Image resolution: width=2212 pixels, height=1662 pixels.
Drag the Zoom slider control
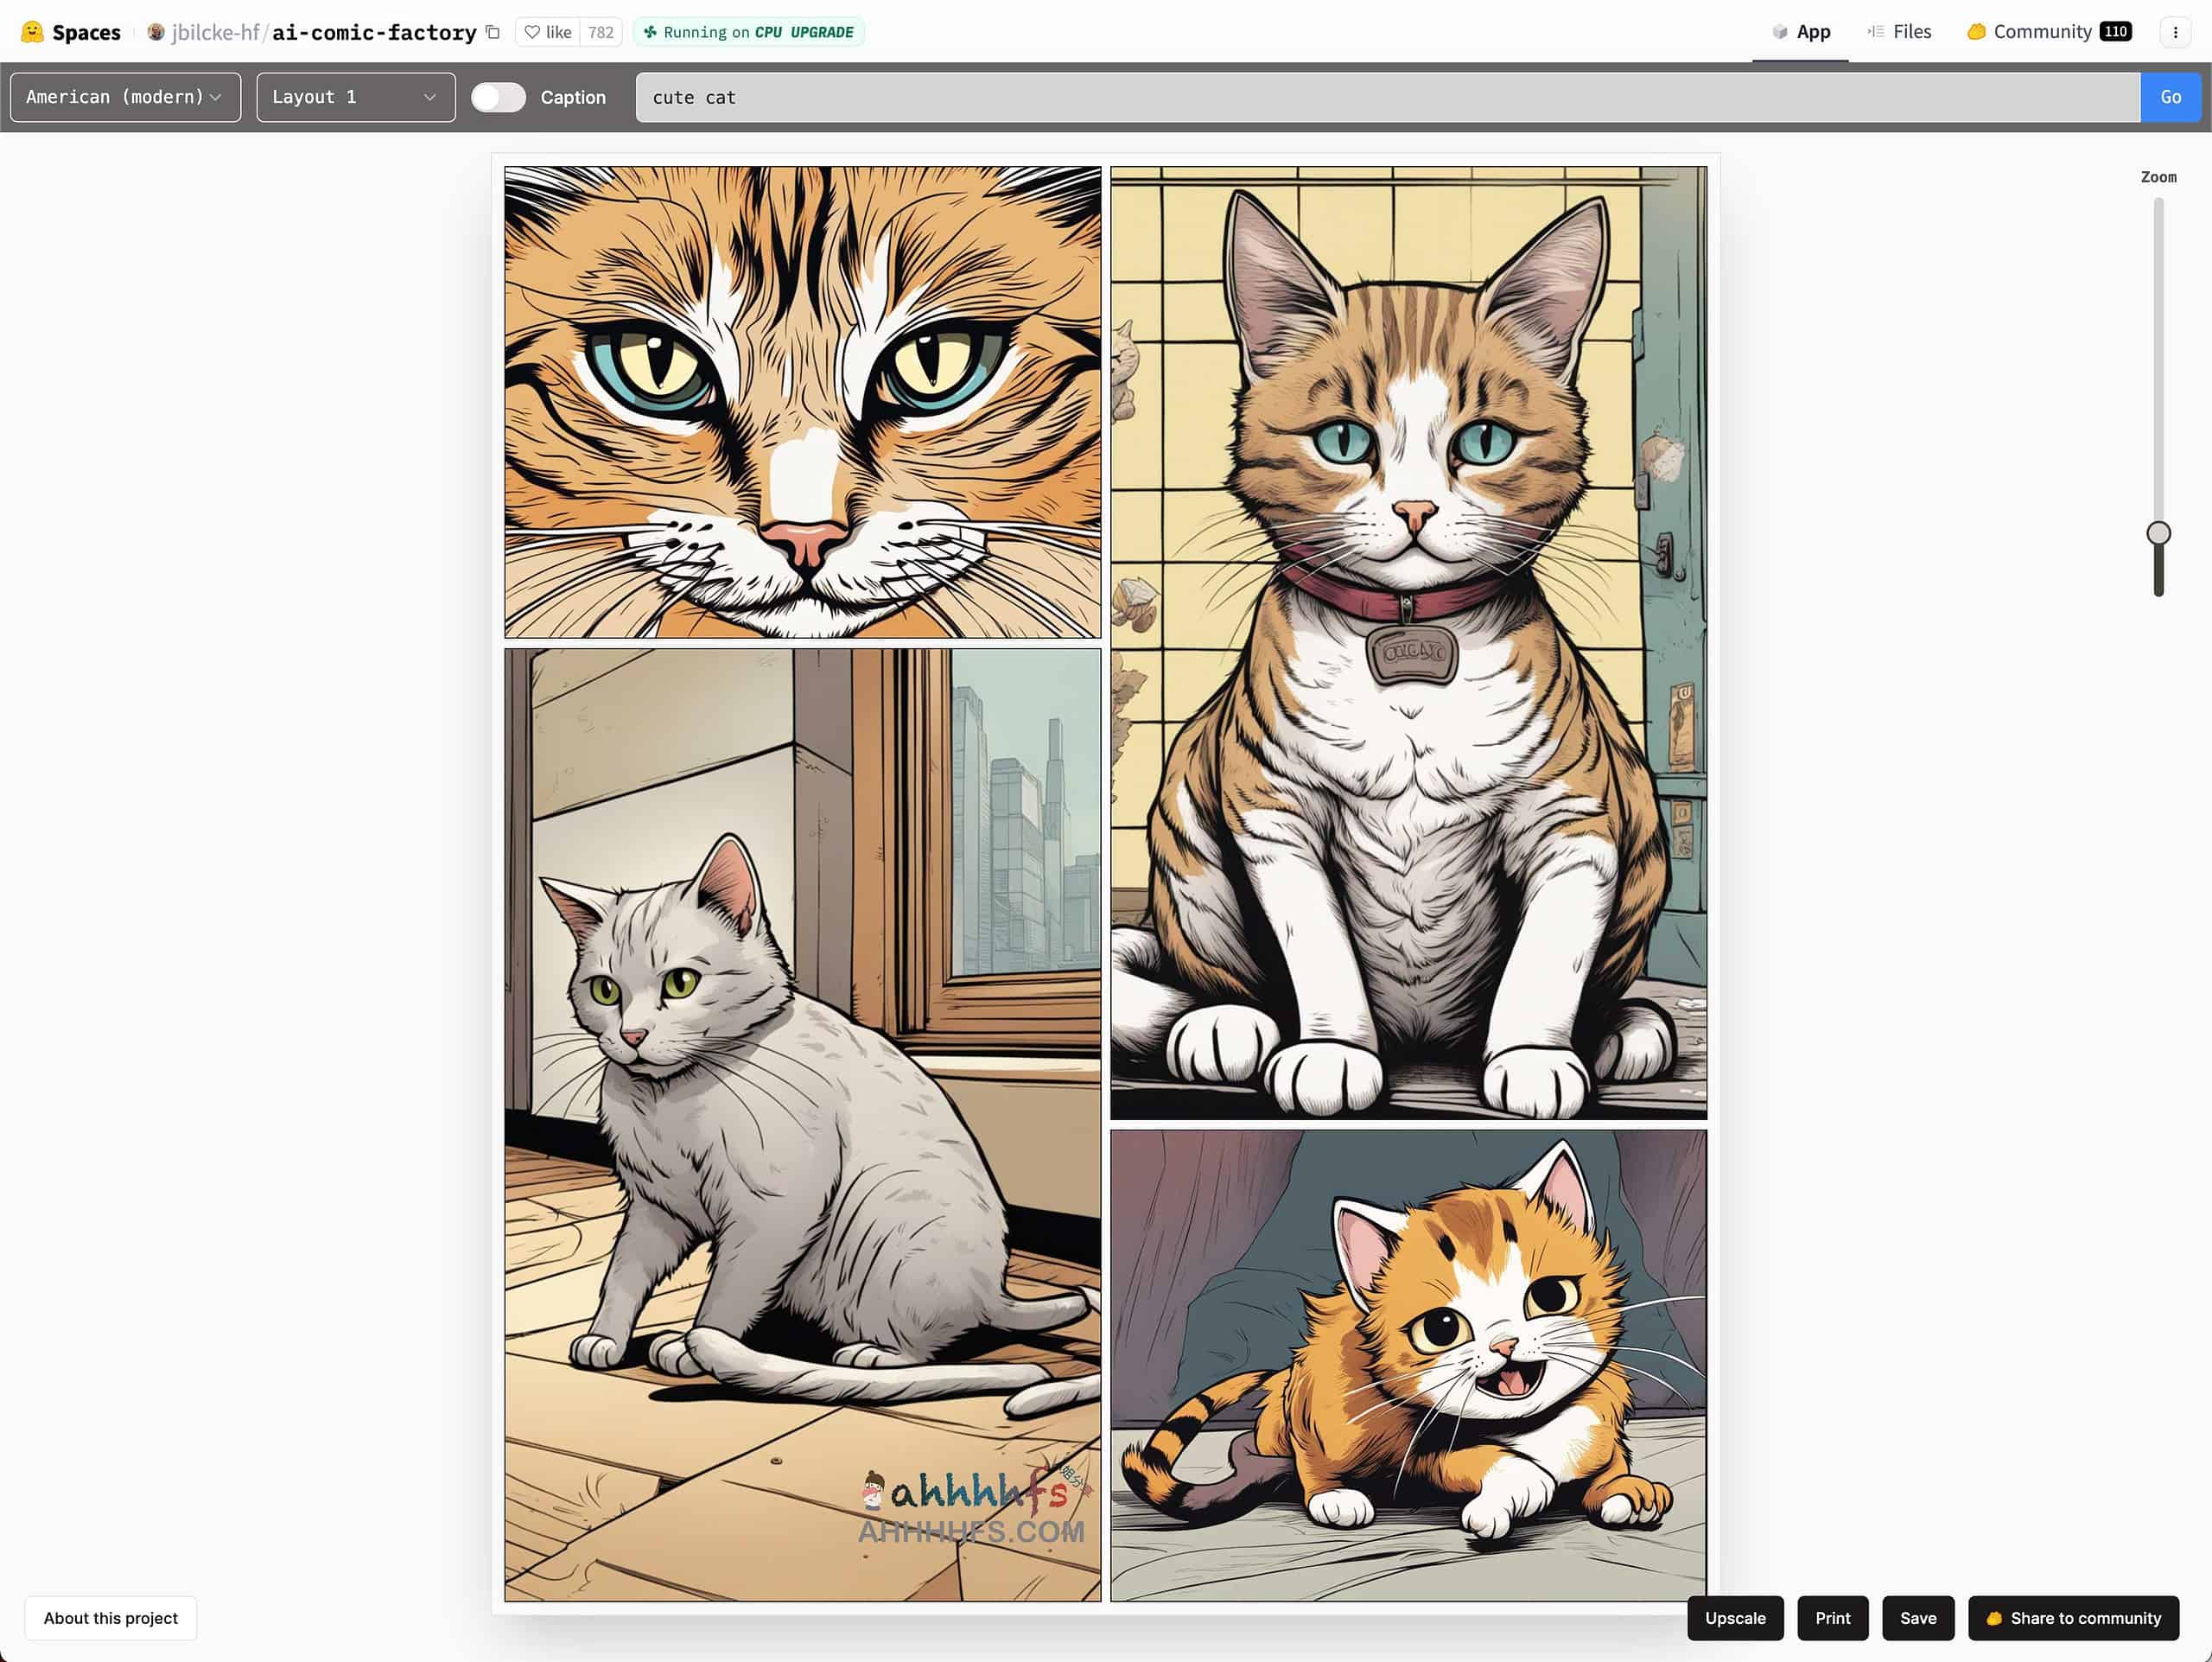tap(2158, 534)
